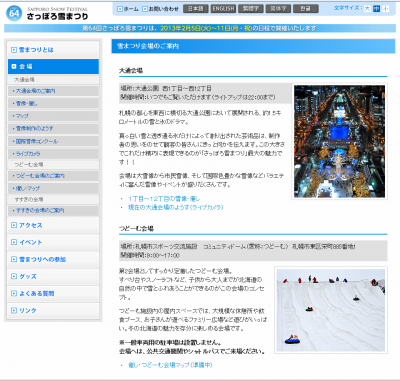The height and width of the screenshot is (381, 400).
Task: Select よくある質問 in the sidebar
Action: (53, 293)
